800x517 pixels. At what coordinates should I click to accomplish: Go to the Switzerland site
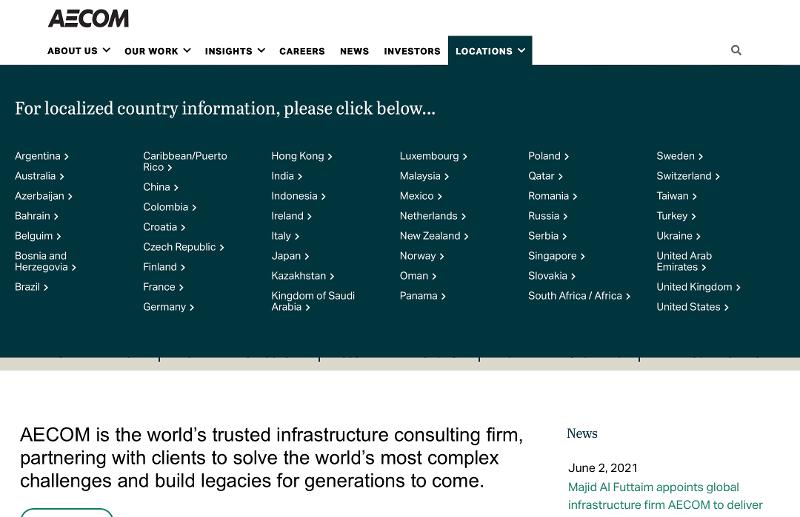coord(688,176)
